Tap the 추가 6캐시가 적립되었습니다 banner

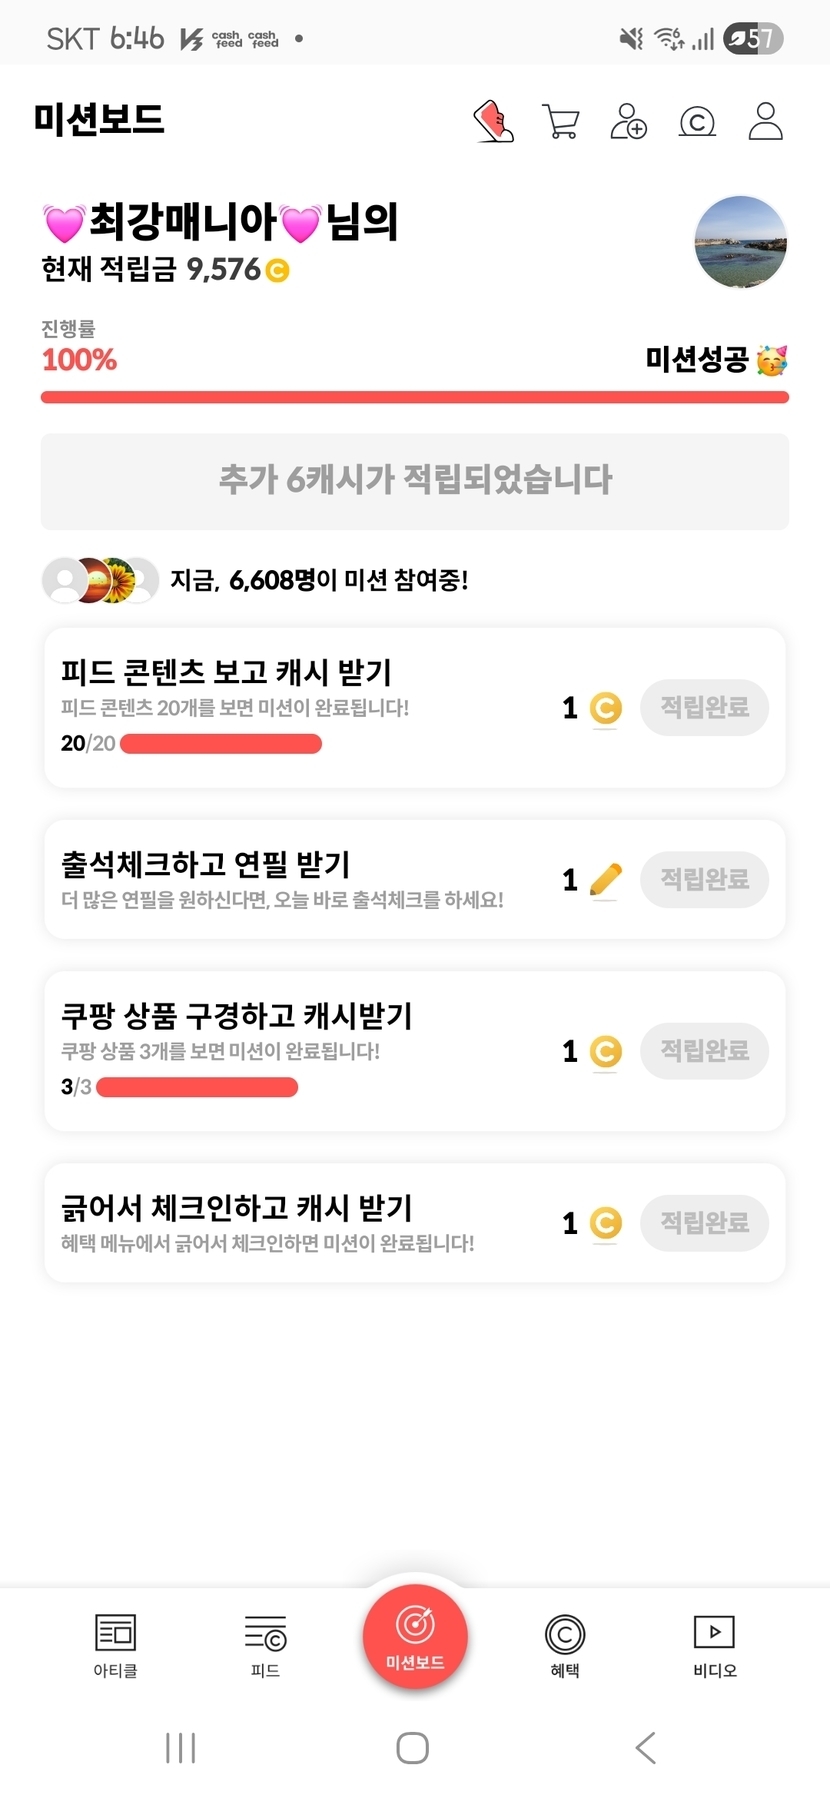(415, 481)
